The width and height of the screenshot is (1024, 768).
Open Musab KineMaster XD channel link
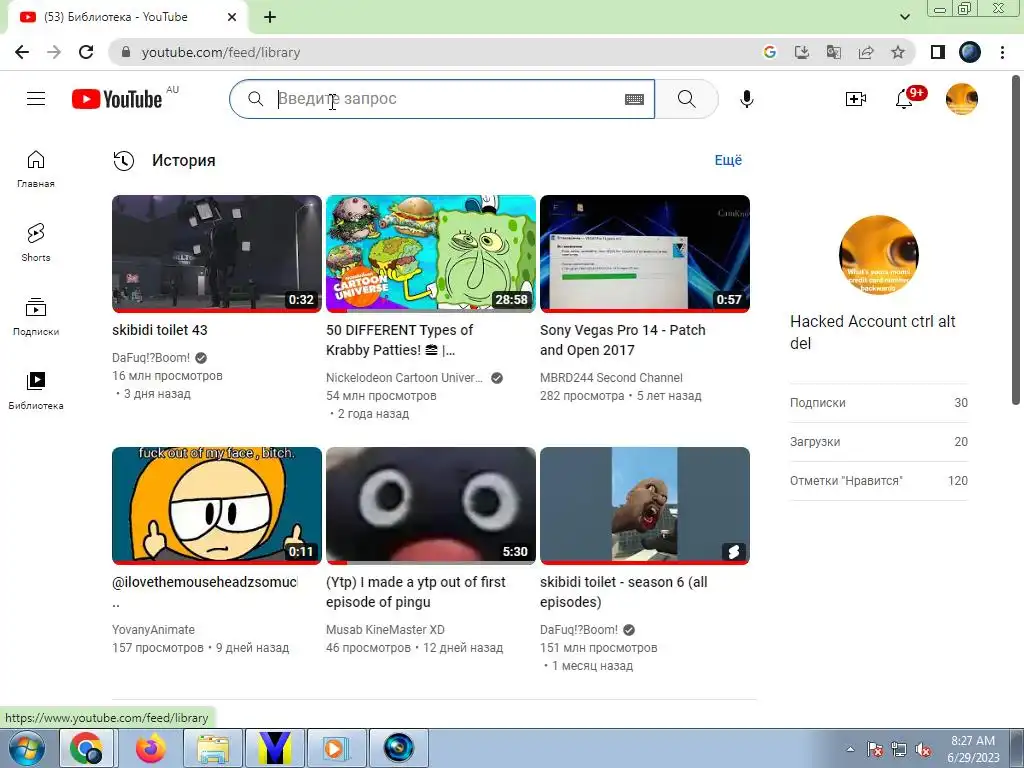(385, 630)
